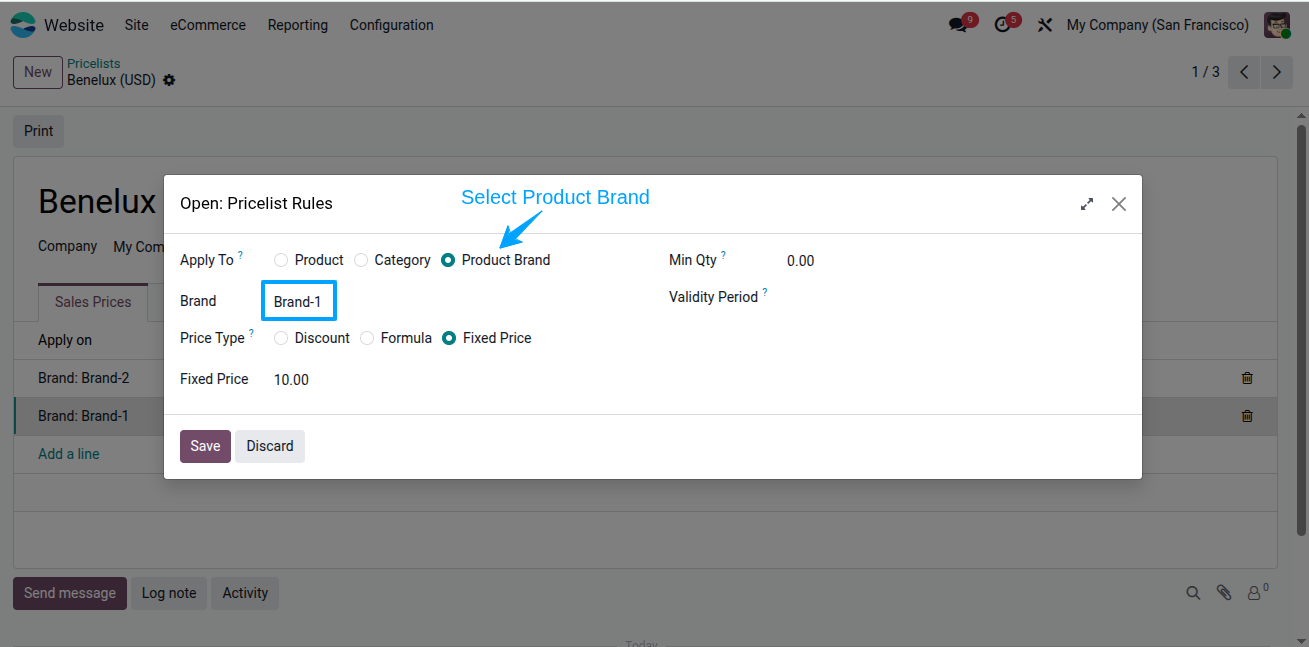Image resolution: width=1309 pixels, height=647 pixels.
Task: Click the page vertical scrollbar
Action: (1302, 330)
